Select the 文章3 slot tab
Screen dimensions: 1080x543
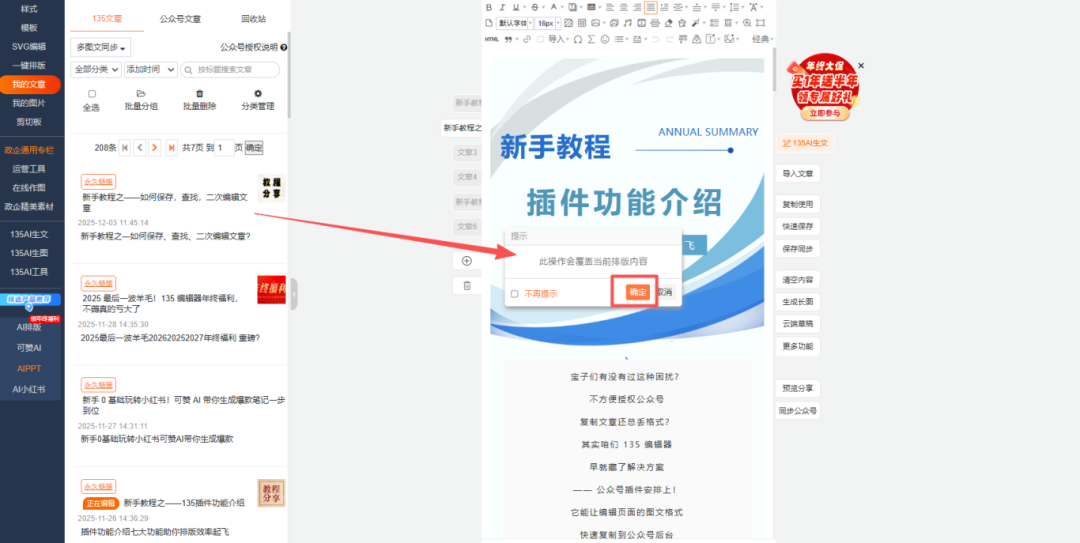click(467, 152)
